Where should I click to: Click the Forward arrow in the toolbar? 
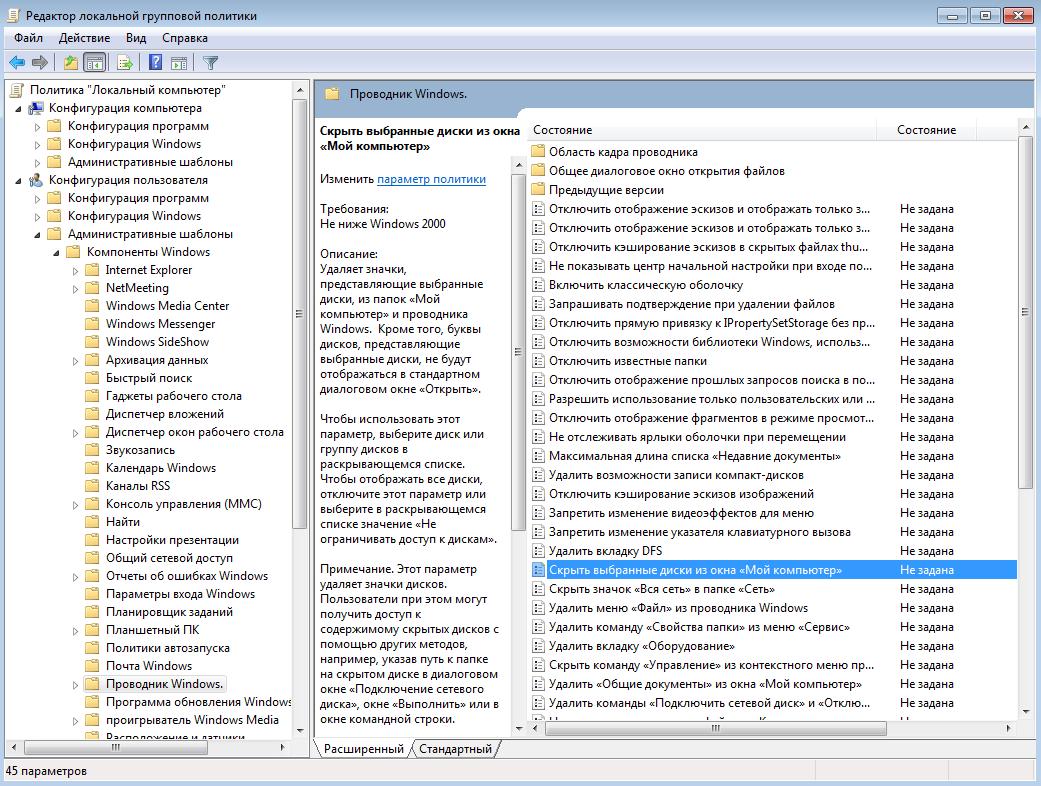[x=40, y=63]
